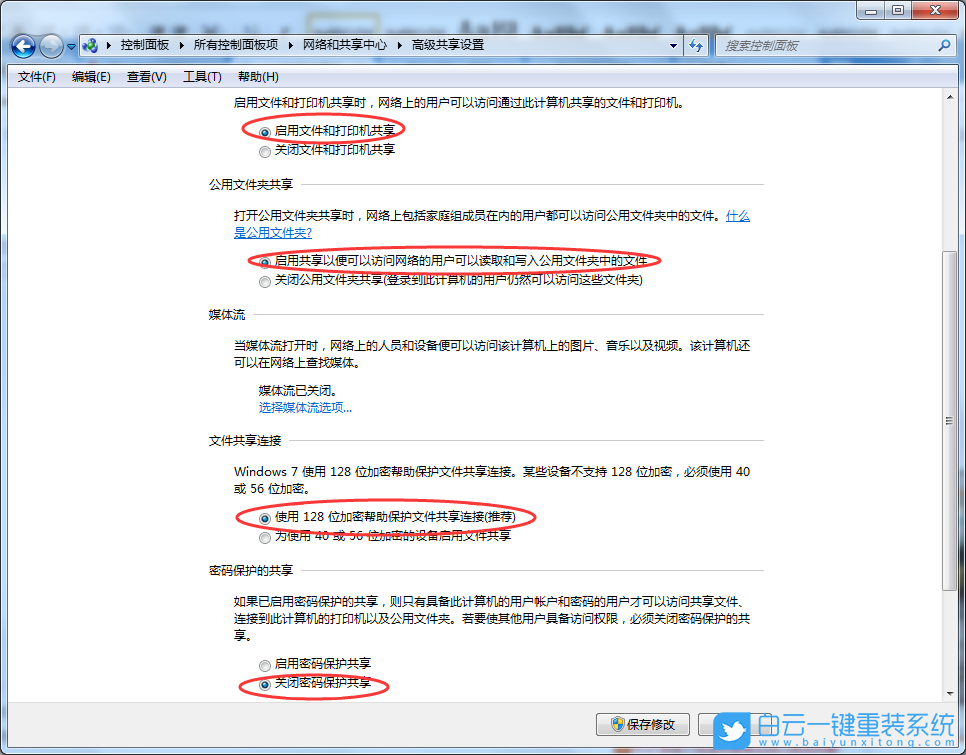This screenshot has width=966, height=755.
Task: Select 关闭文件和打印机共享 option
Action: tap(265, 151)
